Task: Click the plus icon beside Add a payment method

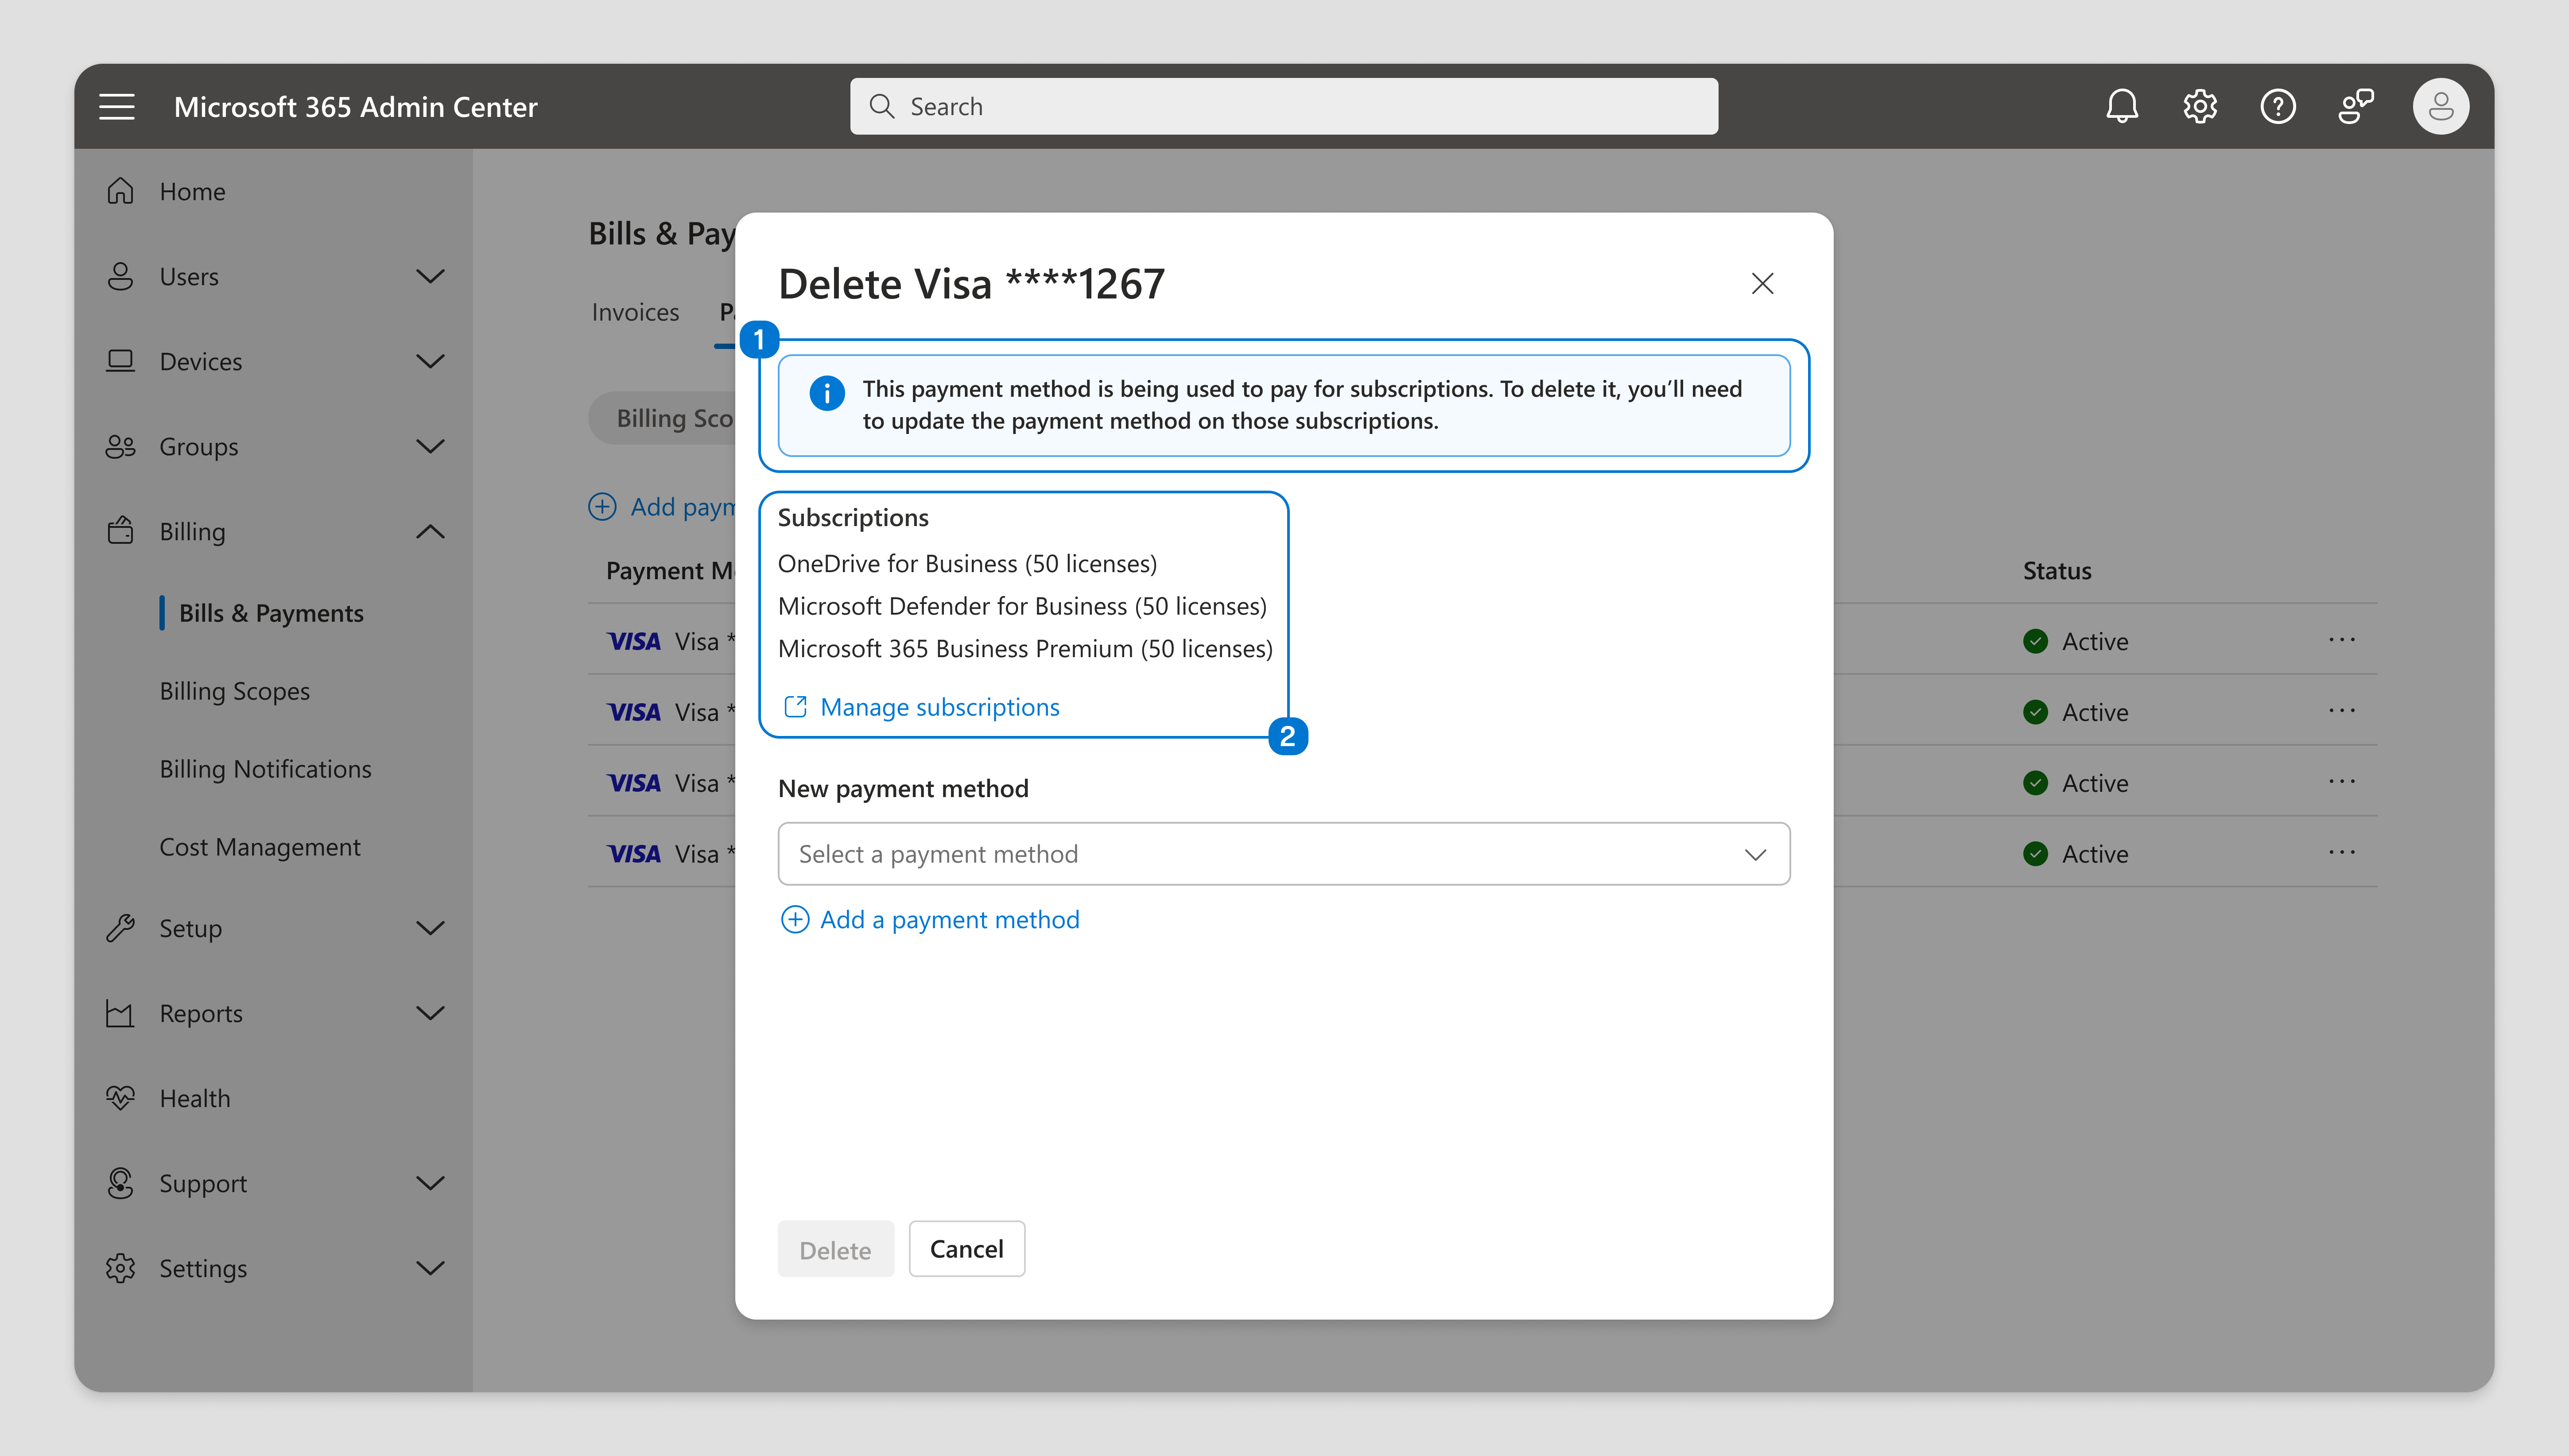Action: pos(794,919)
